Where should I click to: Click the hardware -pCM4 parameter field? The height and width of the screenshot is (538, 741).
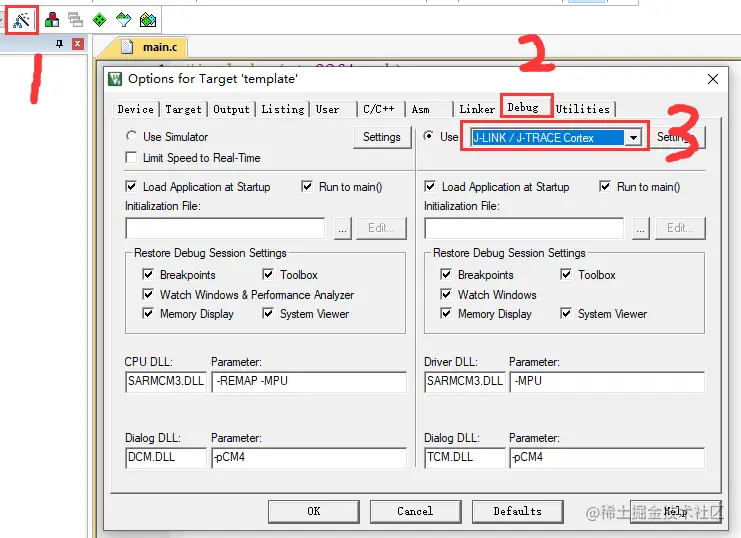pos(607,458)
